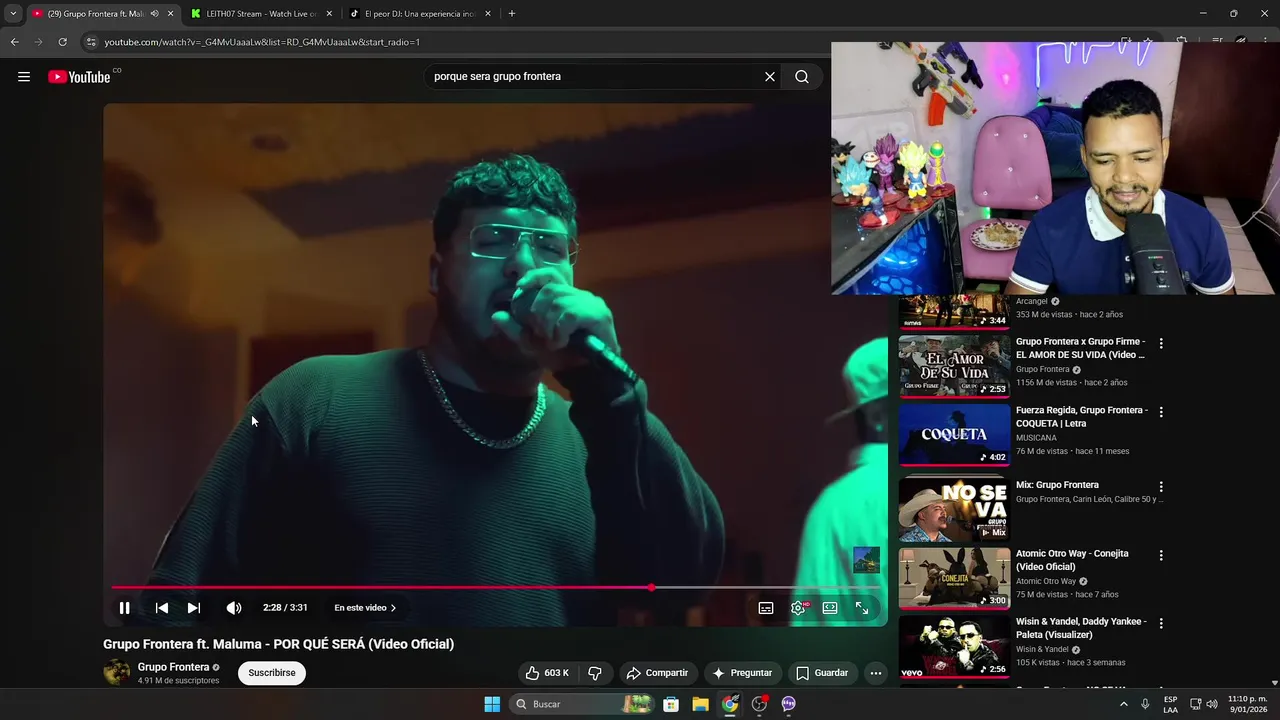Open 'Grupo Frontera x Grupo Firme' title
This screenshot has height=720, width=1280.
pyautogui.click(x=1081, y=348)
